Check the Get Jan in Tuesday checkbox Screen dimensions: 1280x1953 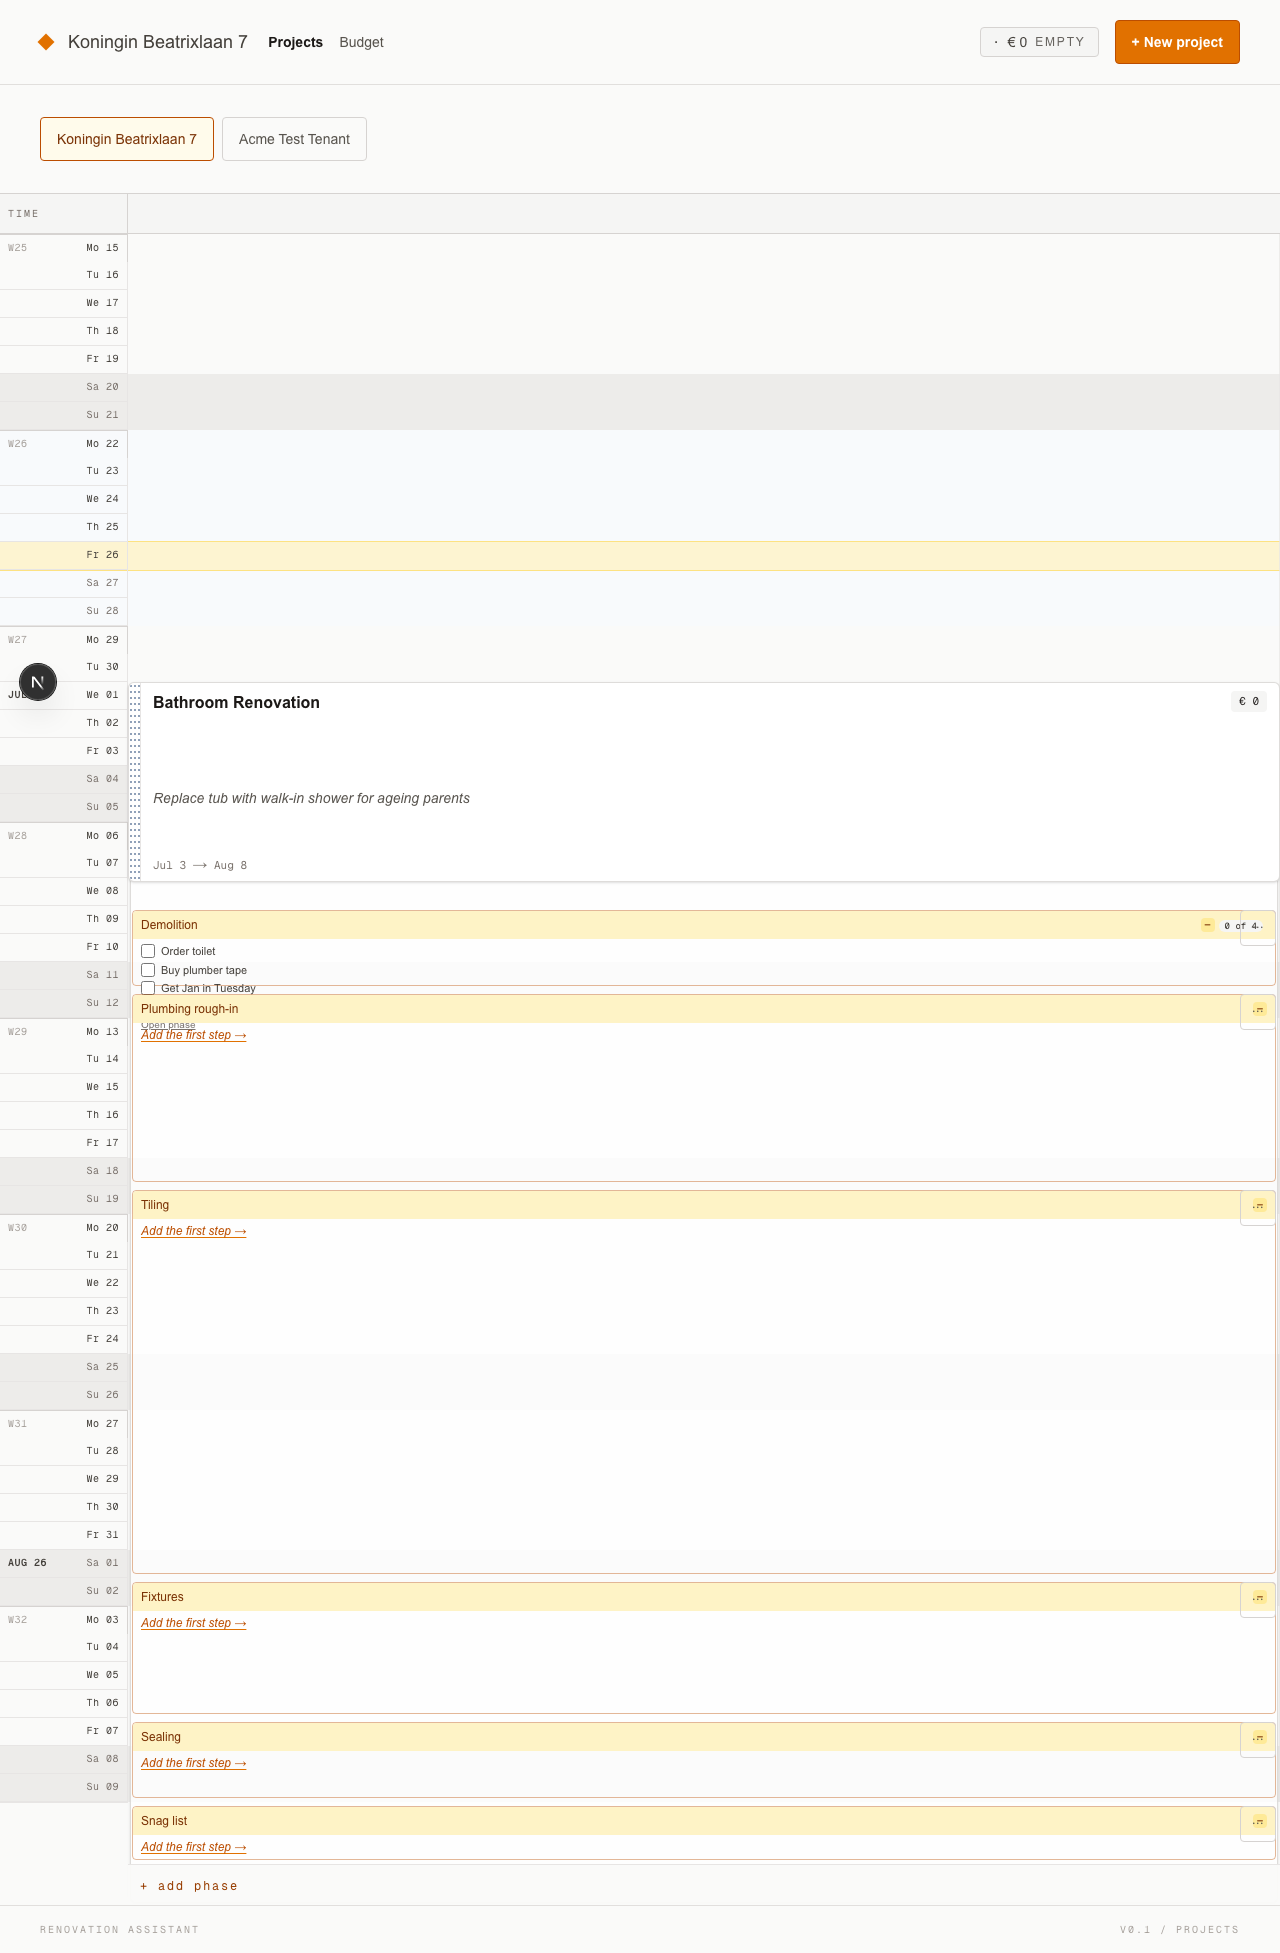pos(148,988)
